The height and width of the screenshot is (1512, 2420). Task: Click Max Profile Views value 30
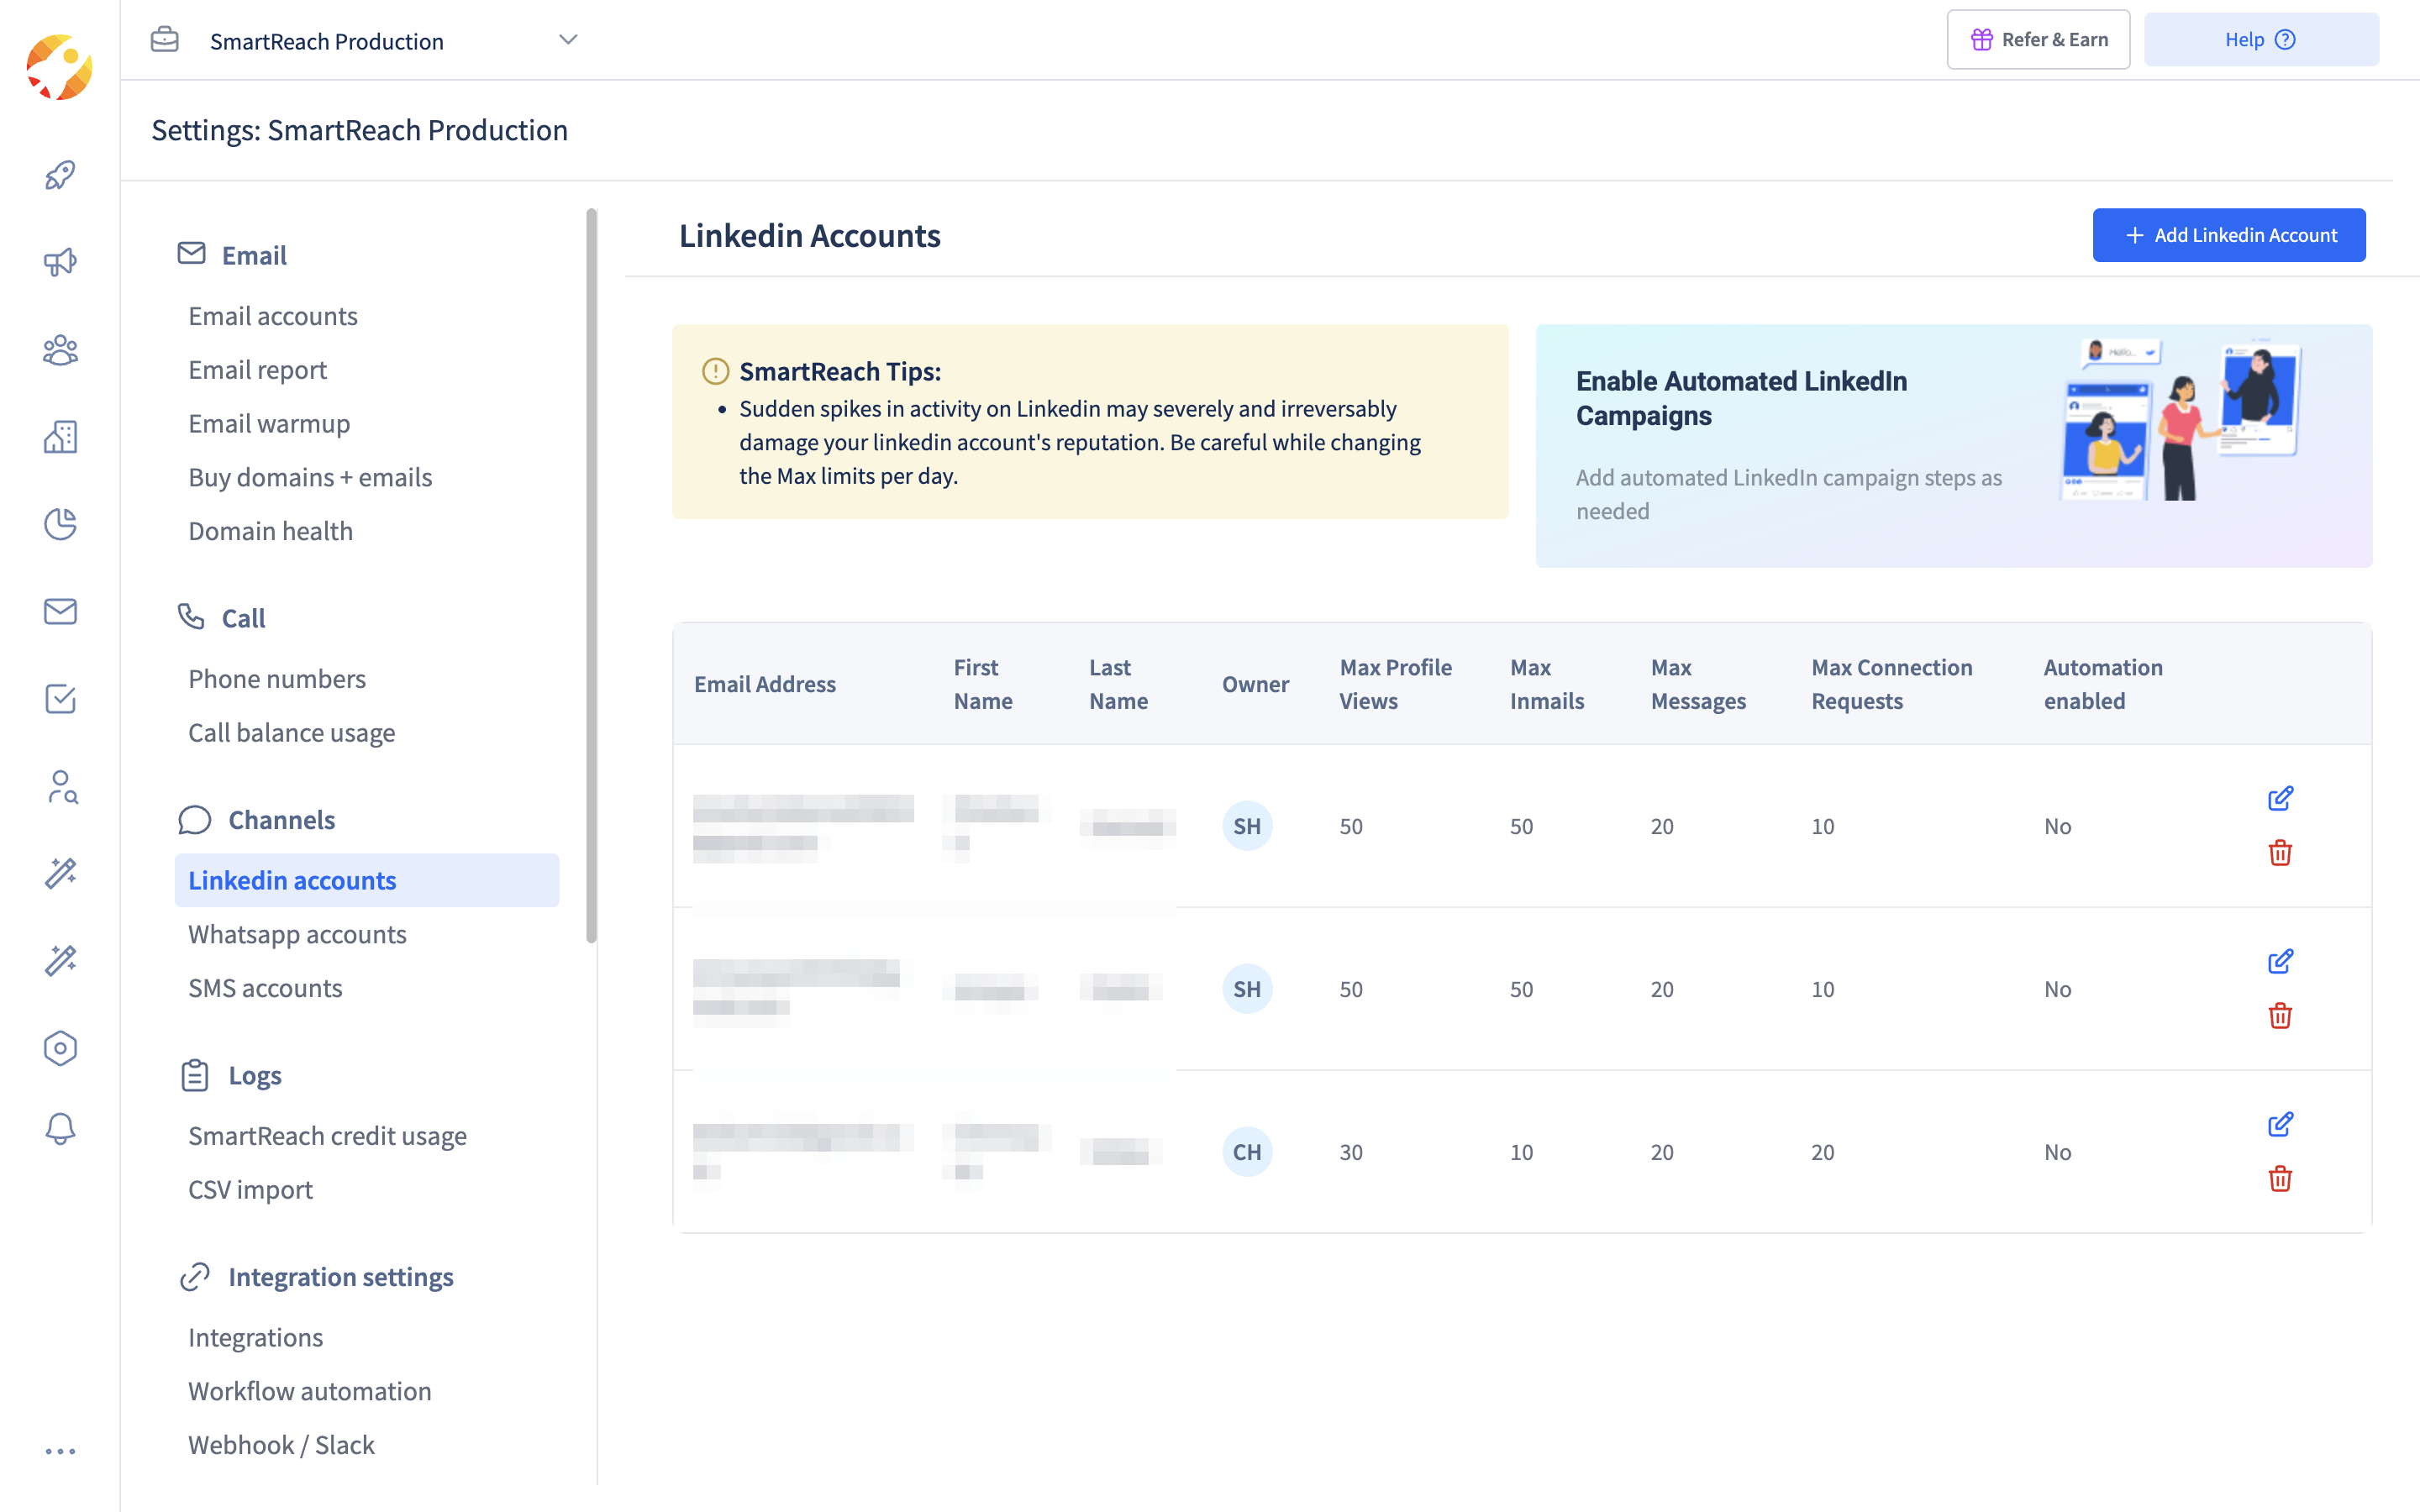coord(1351,1152)
